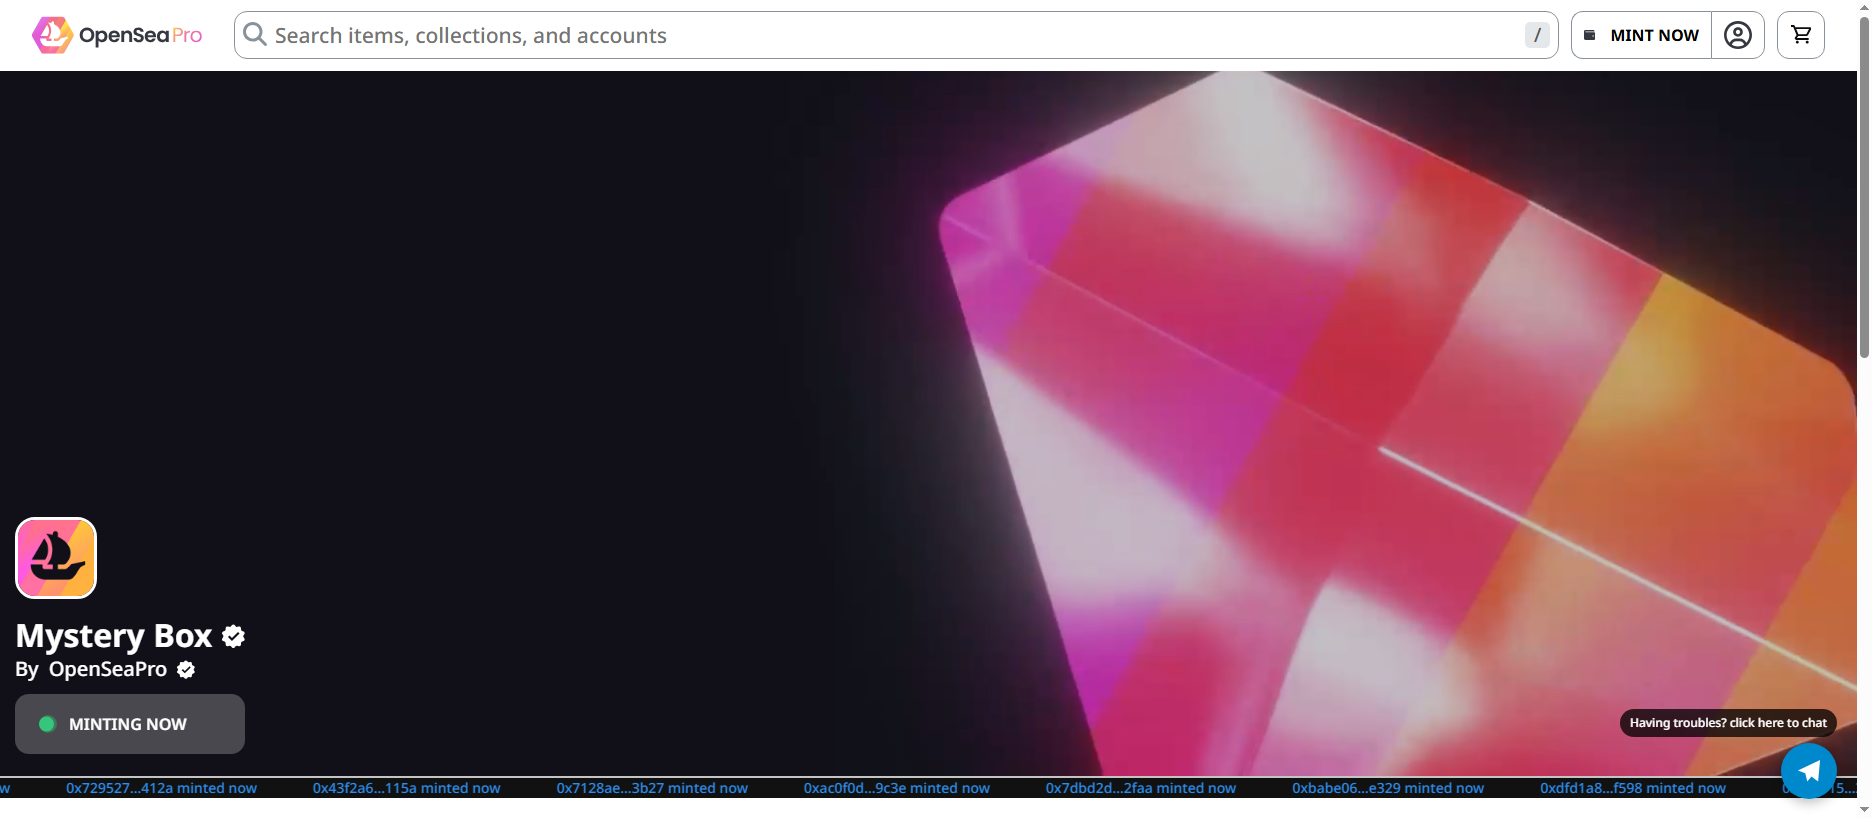Viewport: 1872px width, 818px height.
Task: Click the 0x7dbd2d...2faa minted now entry
Action: tap(1141, 788)
